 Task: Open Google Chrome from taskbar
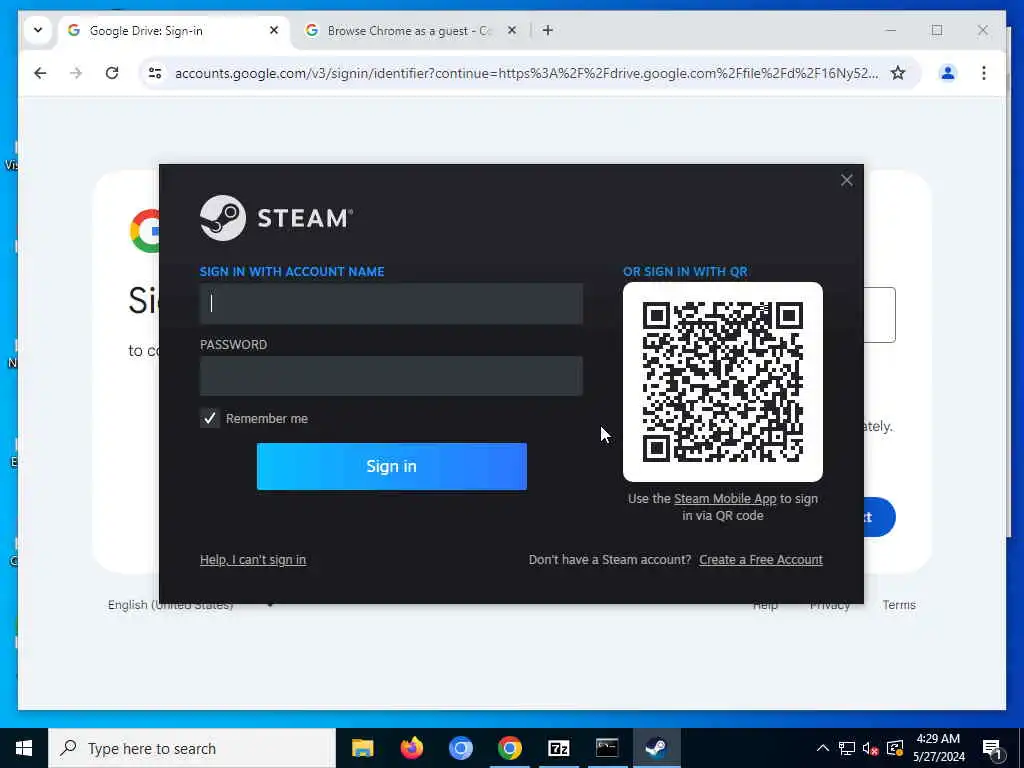pos(509,748)
